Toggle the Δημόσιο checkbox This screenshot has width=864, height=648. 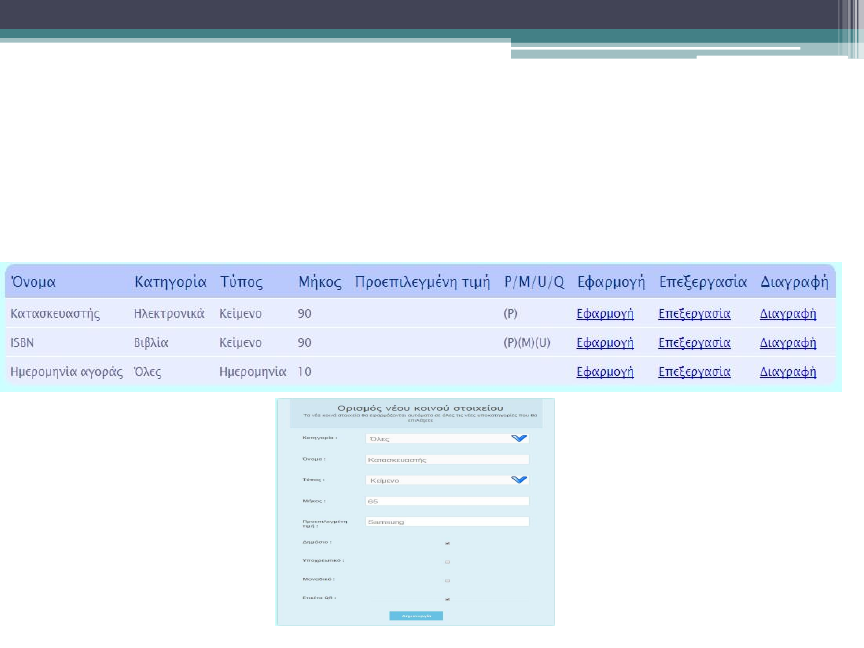447,543
